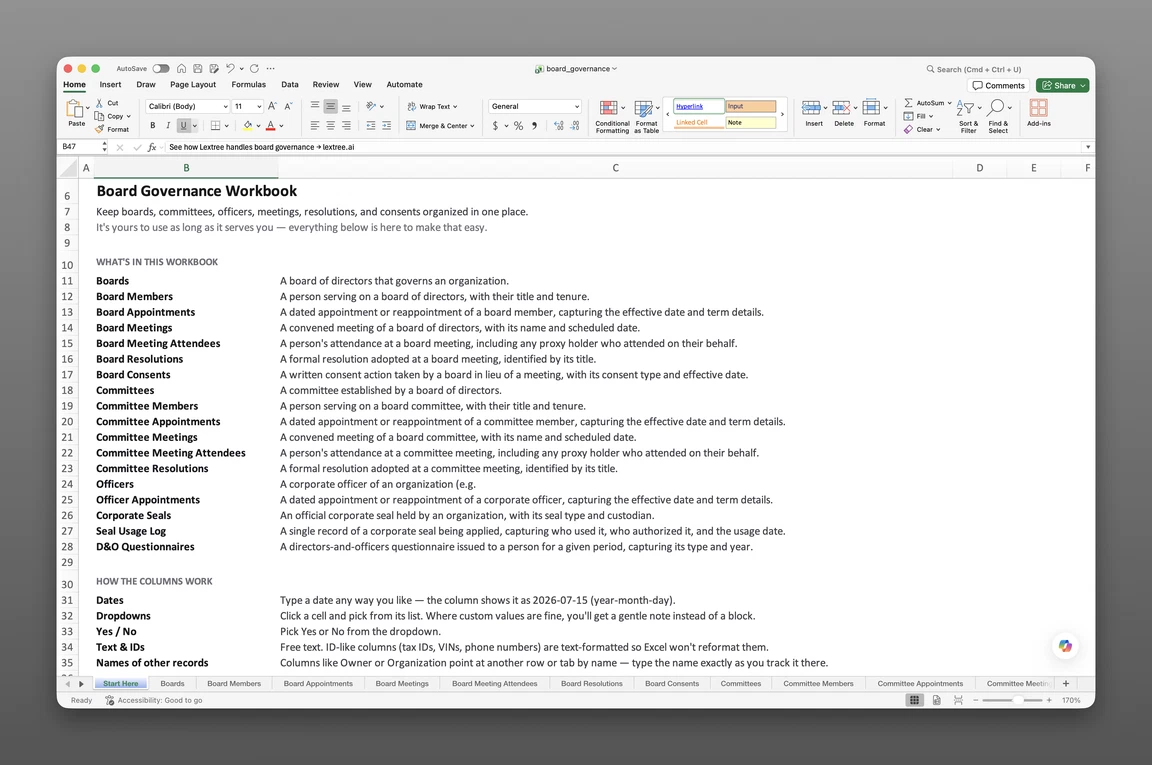This screenshot has width=1152, height=765.
Task: Click the Redo arrow icon
Action: coord(254,68)
